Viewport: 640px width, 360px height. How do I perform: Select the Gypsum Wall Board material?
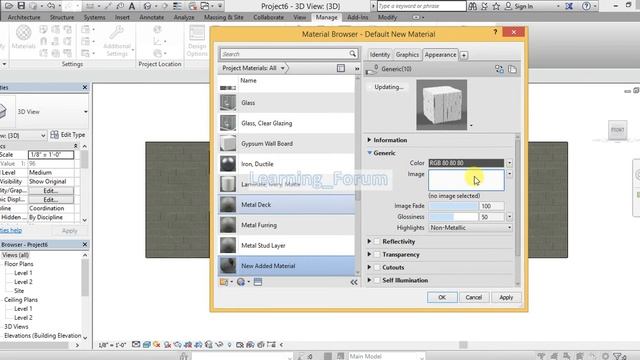(287, 144)
